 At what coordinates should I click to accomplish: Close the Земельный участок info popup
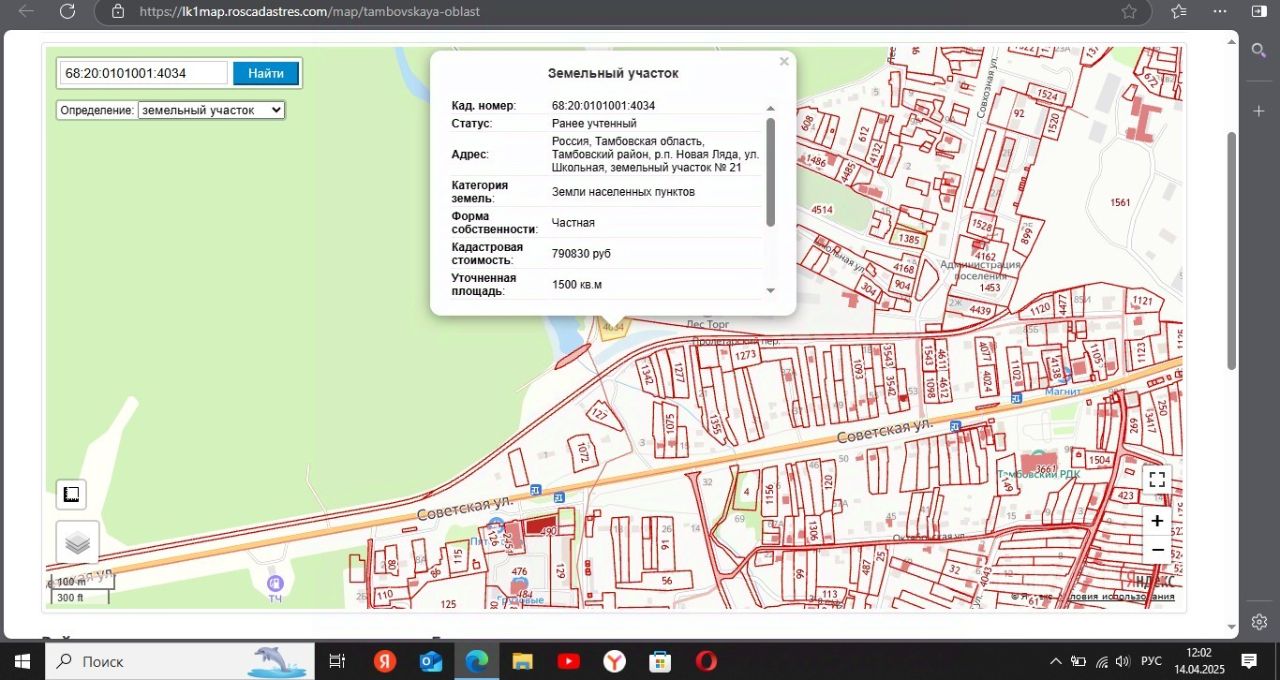tap(784, 62)
